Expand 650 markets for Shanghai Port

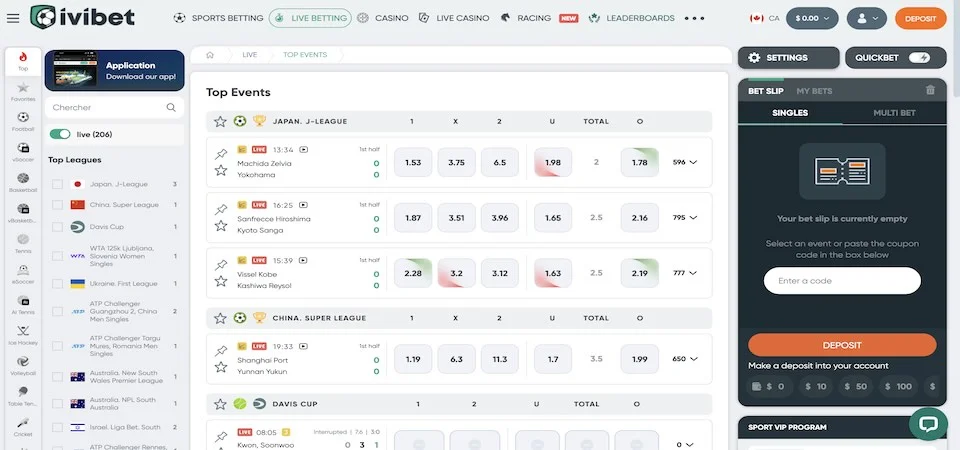coord(685,359)
